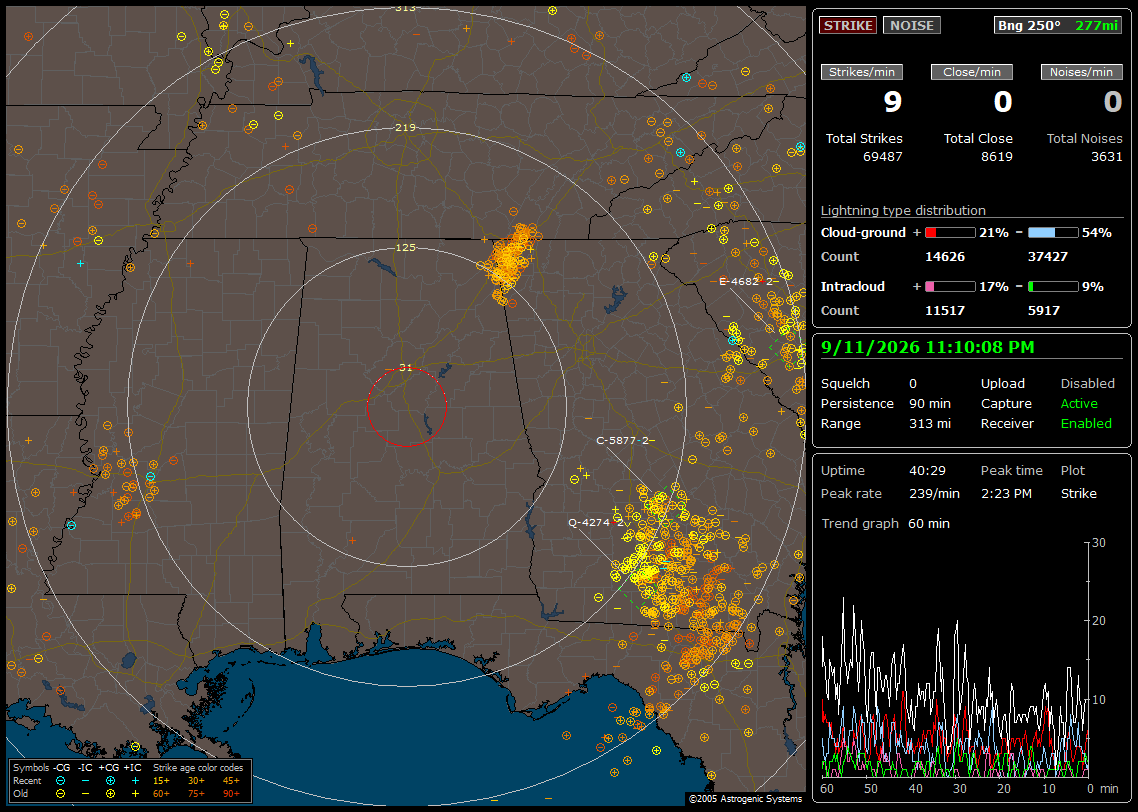Viewport: 1138px width, 812px height.
Task: Click the 125 range ring label
Action: tap(405, 247)
